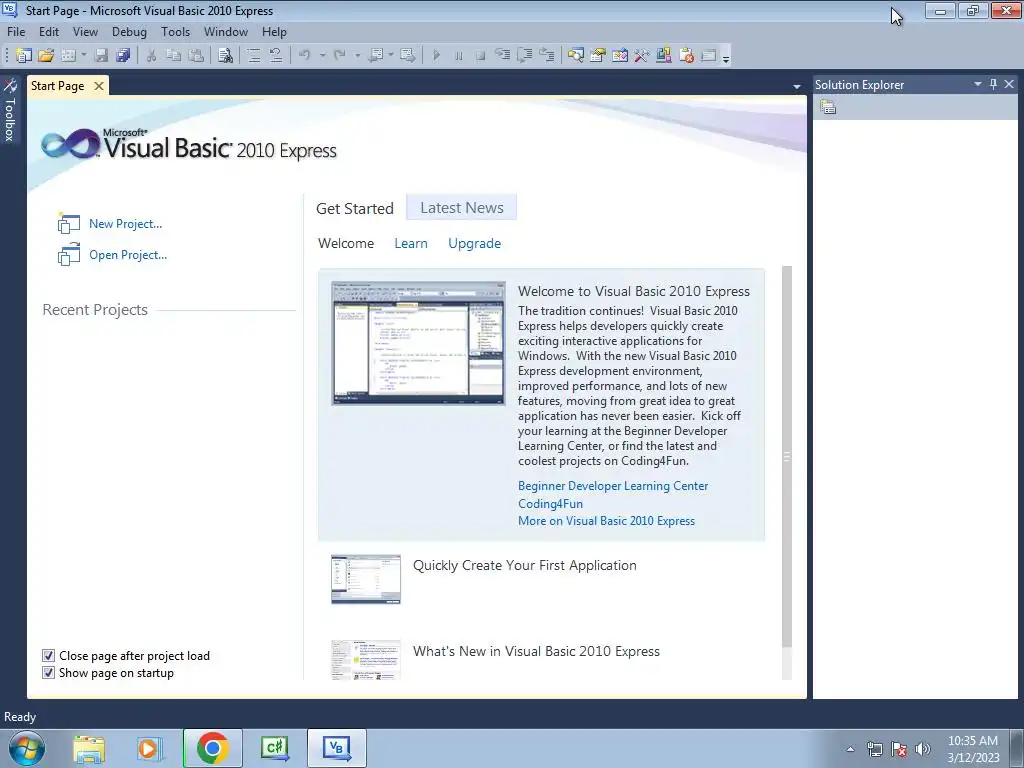
Task: Click the New Project... link
Action: click(125, 223)
